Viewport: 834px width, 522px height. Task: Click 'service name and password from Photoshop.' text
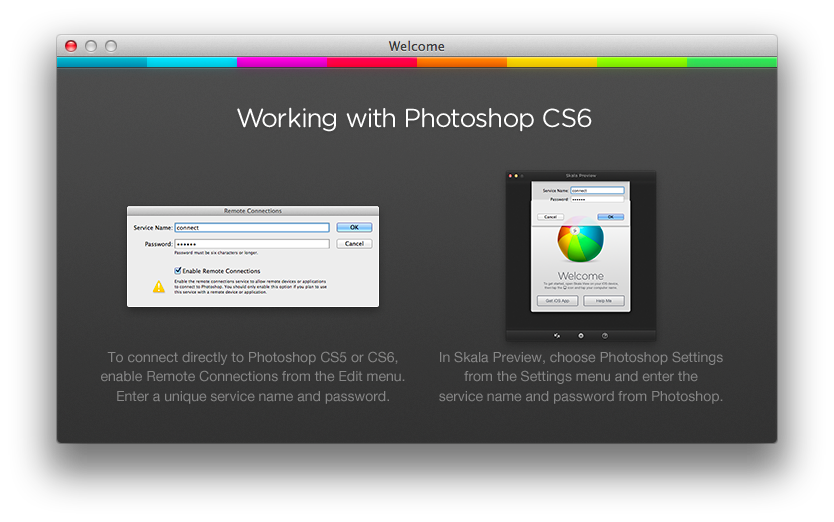(x=581, y=396)
